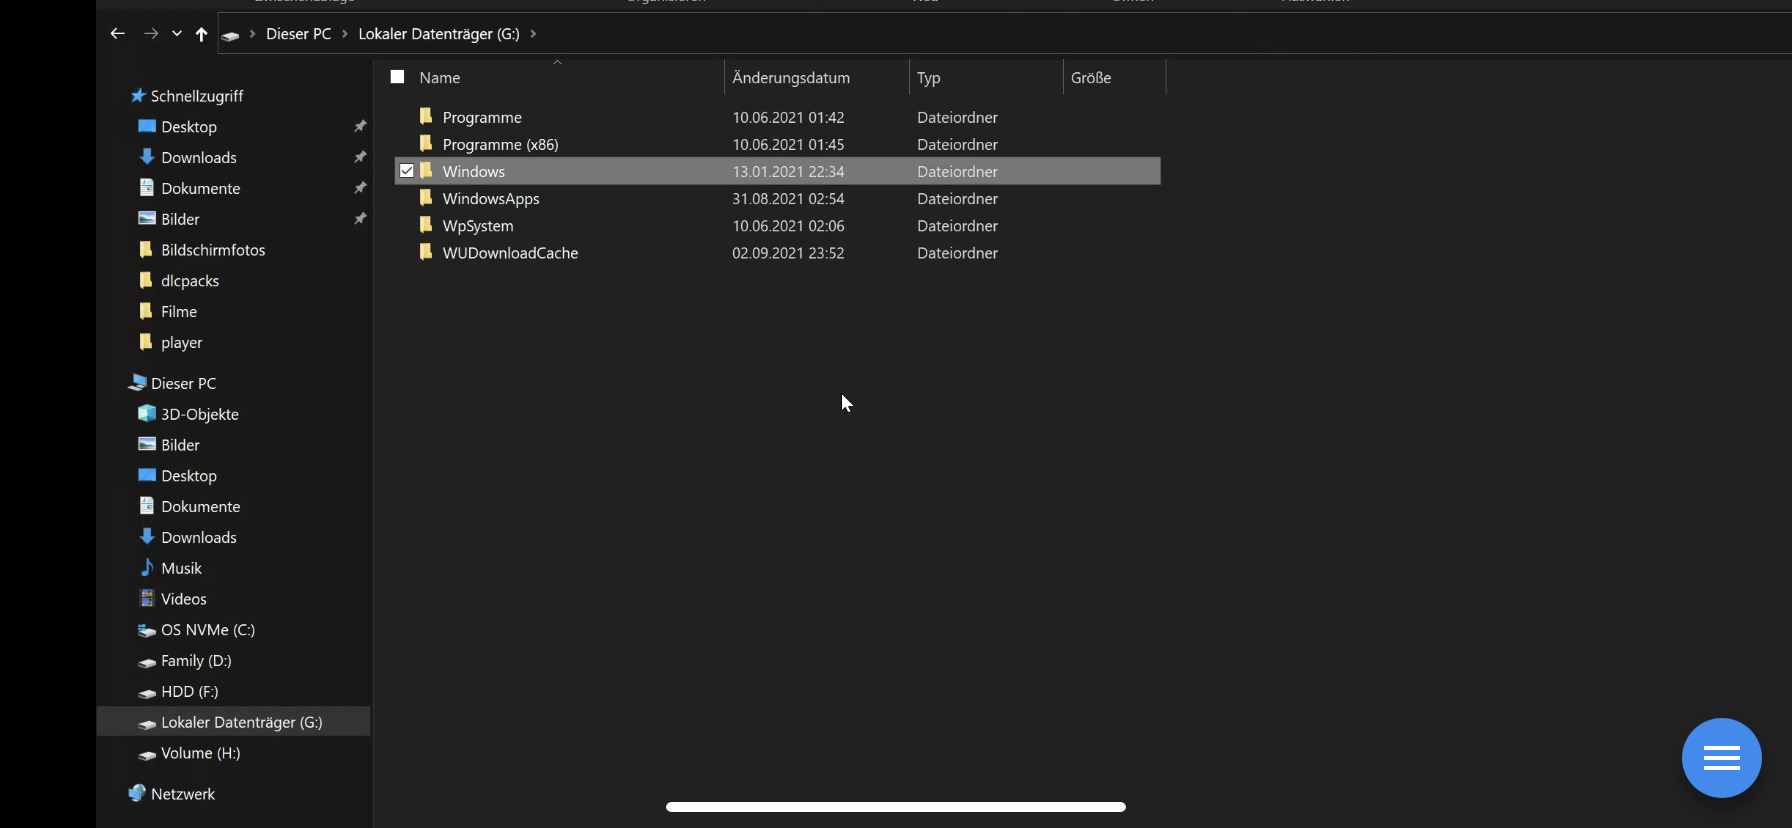Click pin icon next to Dokumente
This screenshot has width=1792, height=828.
[x=360, y=188]
